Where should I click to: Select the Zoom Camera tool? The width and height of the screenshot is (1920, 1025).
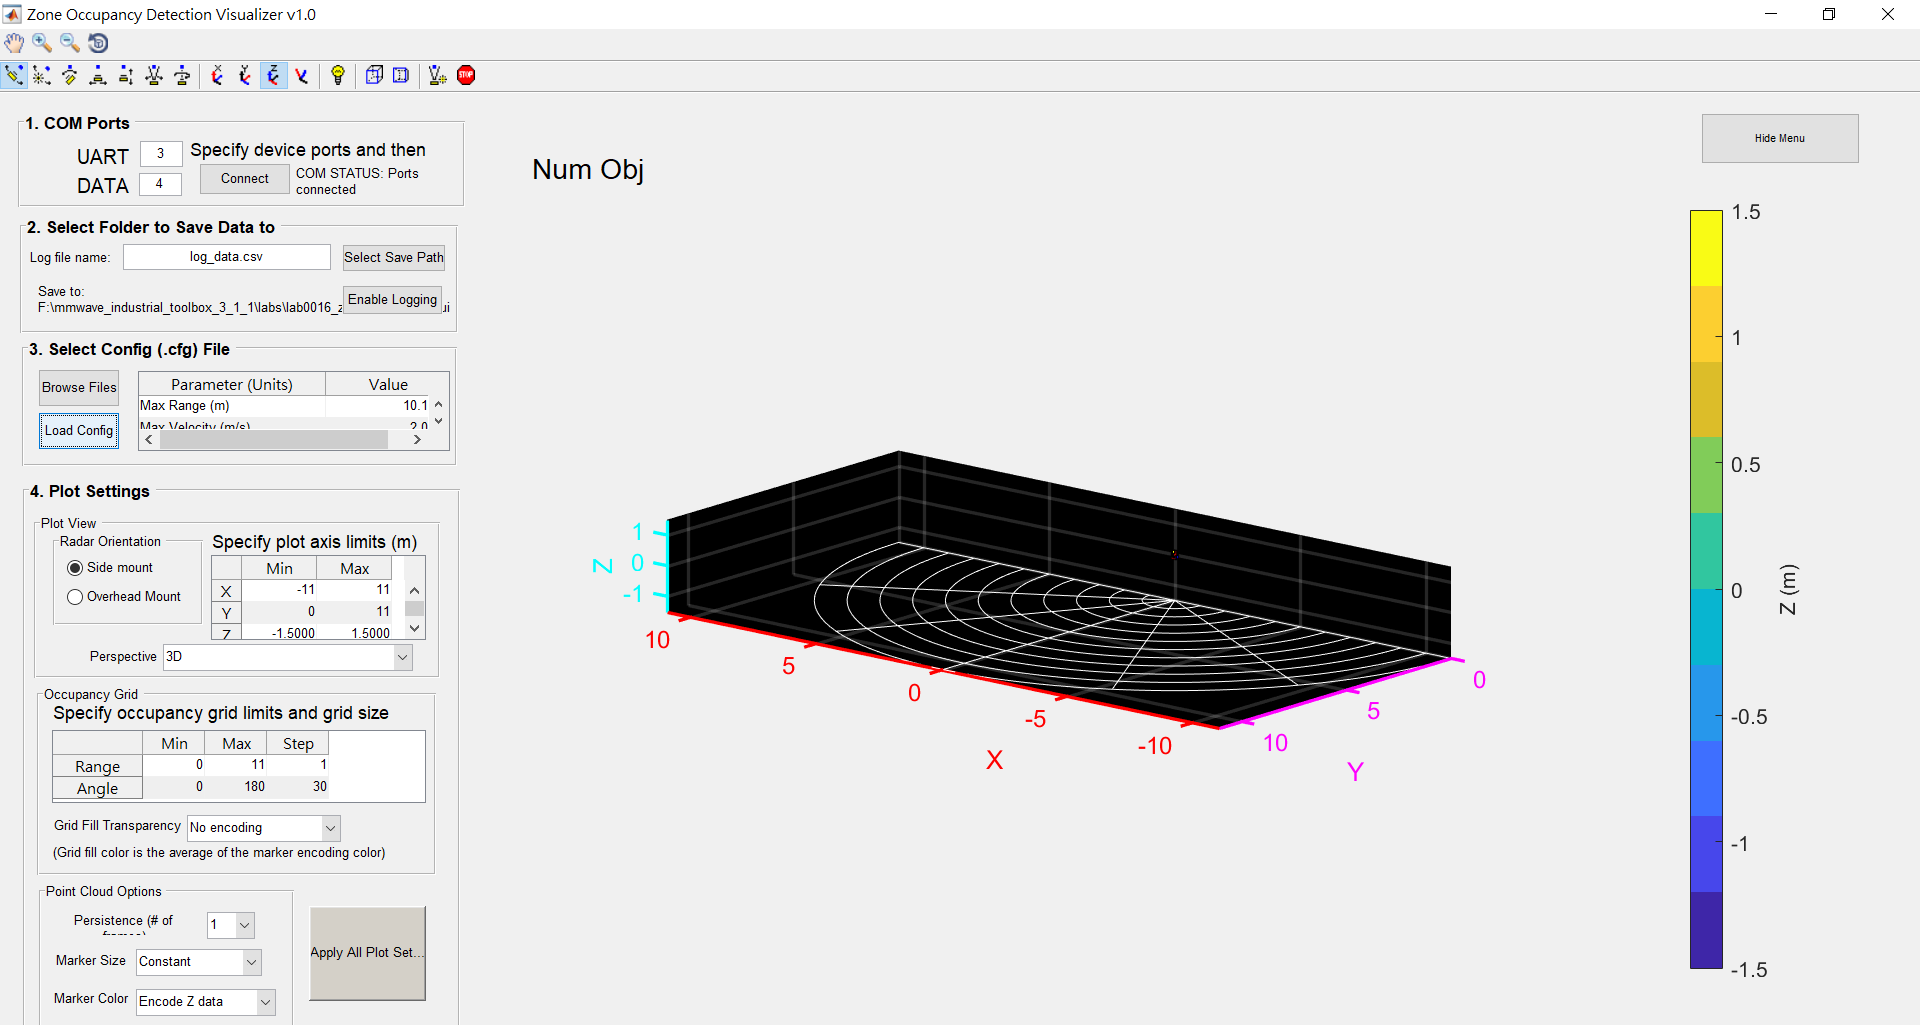154,75
